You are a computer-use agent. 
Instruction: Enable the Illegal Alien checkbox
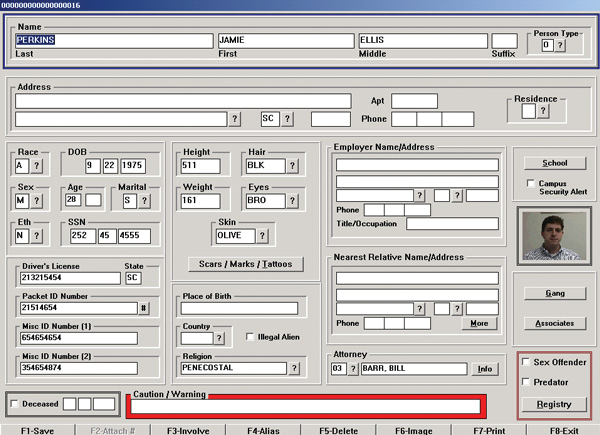250,337
